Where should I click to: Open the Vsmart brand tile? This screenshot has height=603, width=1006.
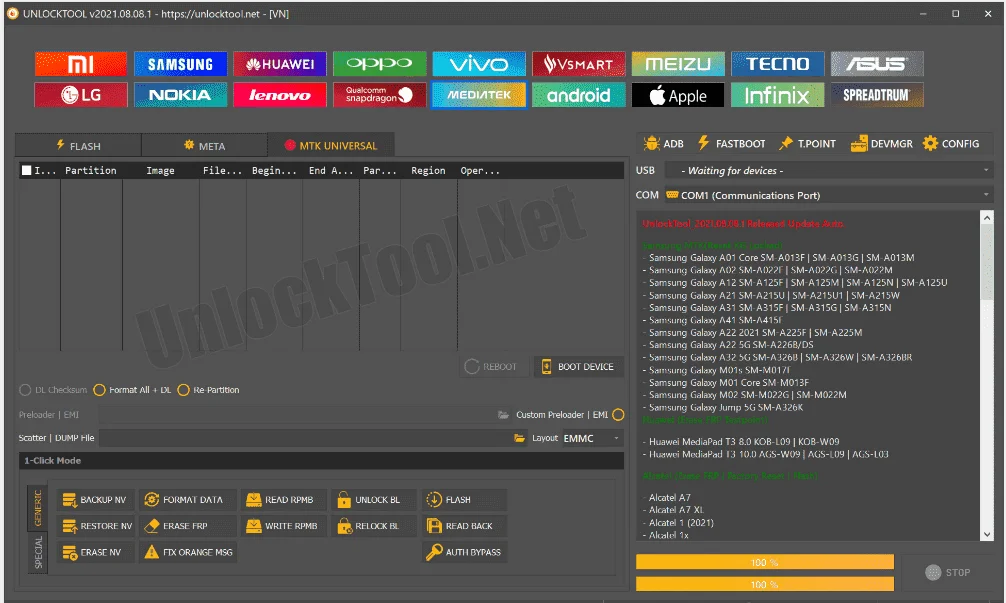pos(579,64)
